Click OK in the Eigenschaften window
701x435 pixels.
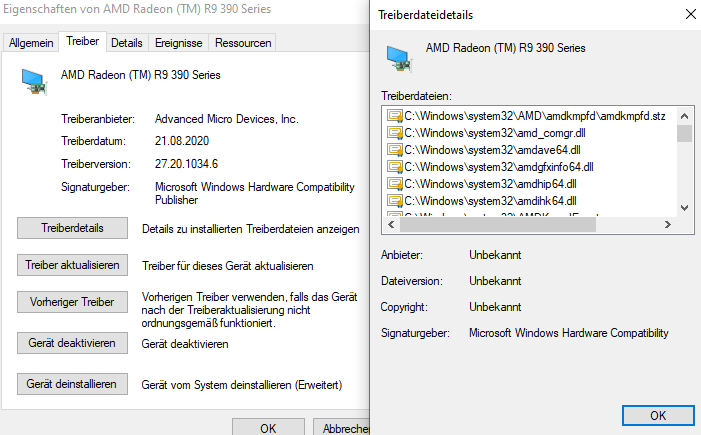click(x=268, y=427)
